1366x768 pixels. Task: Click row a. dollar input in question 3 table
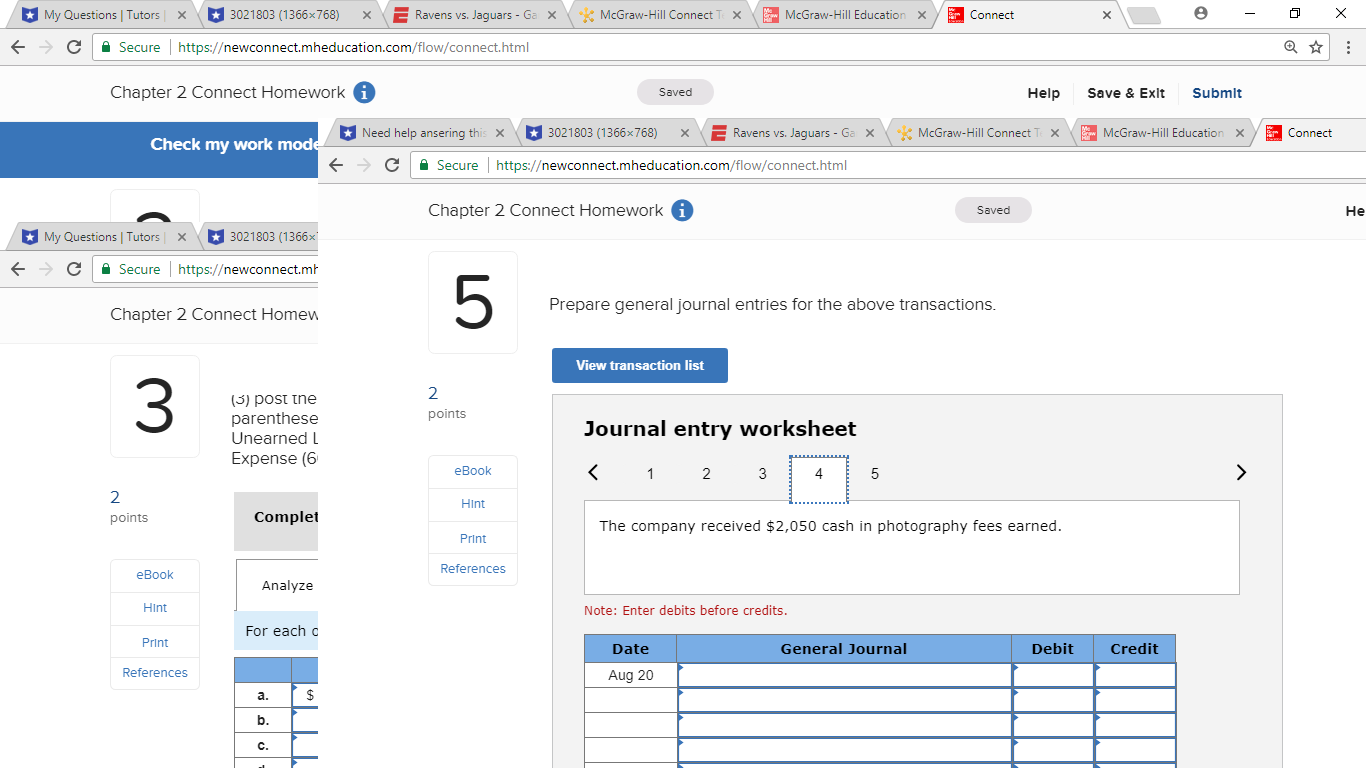[305, 694]
